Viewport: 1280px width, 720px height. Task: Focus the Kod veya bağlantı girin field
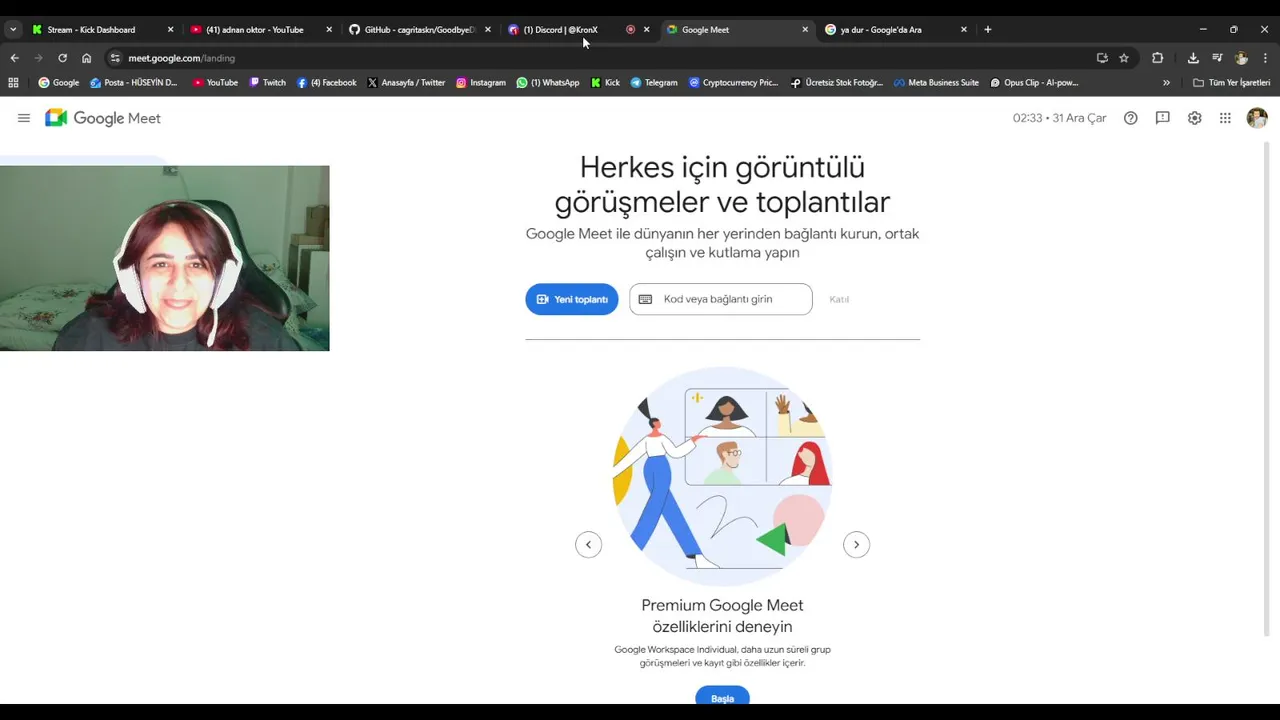click(721, 299)
